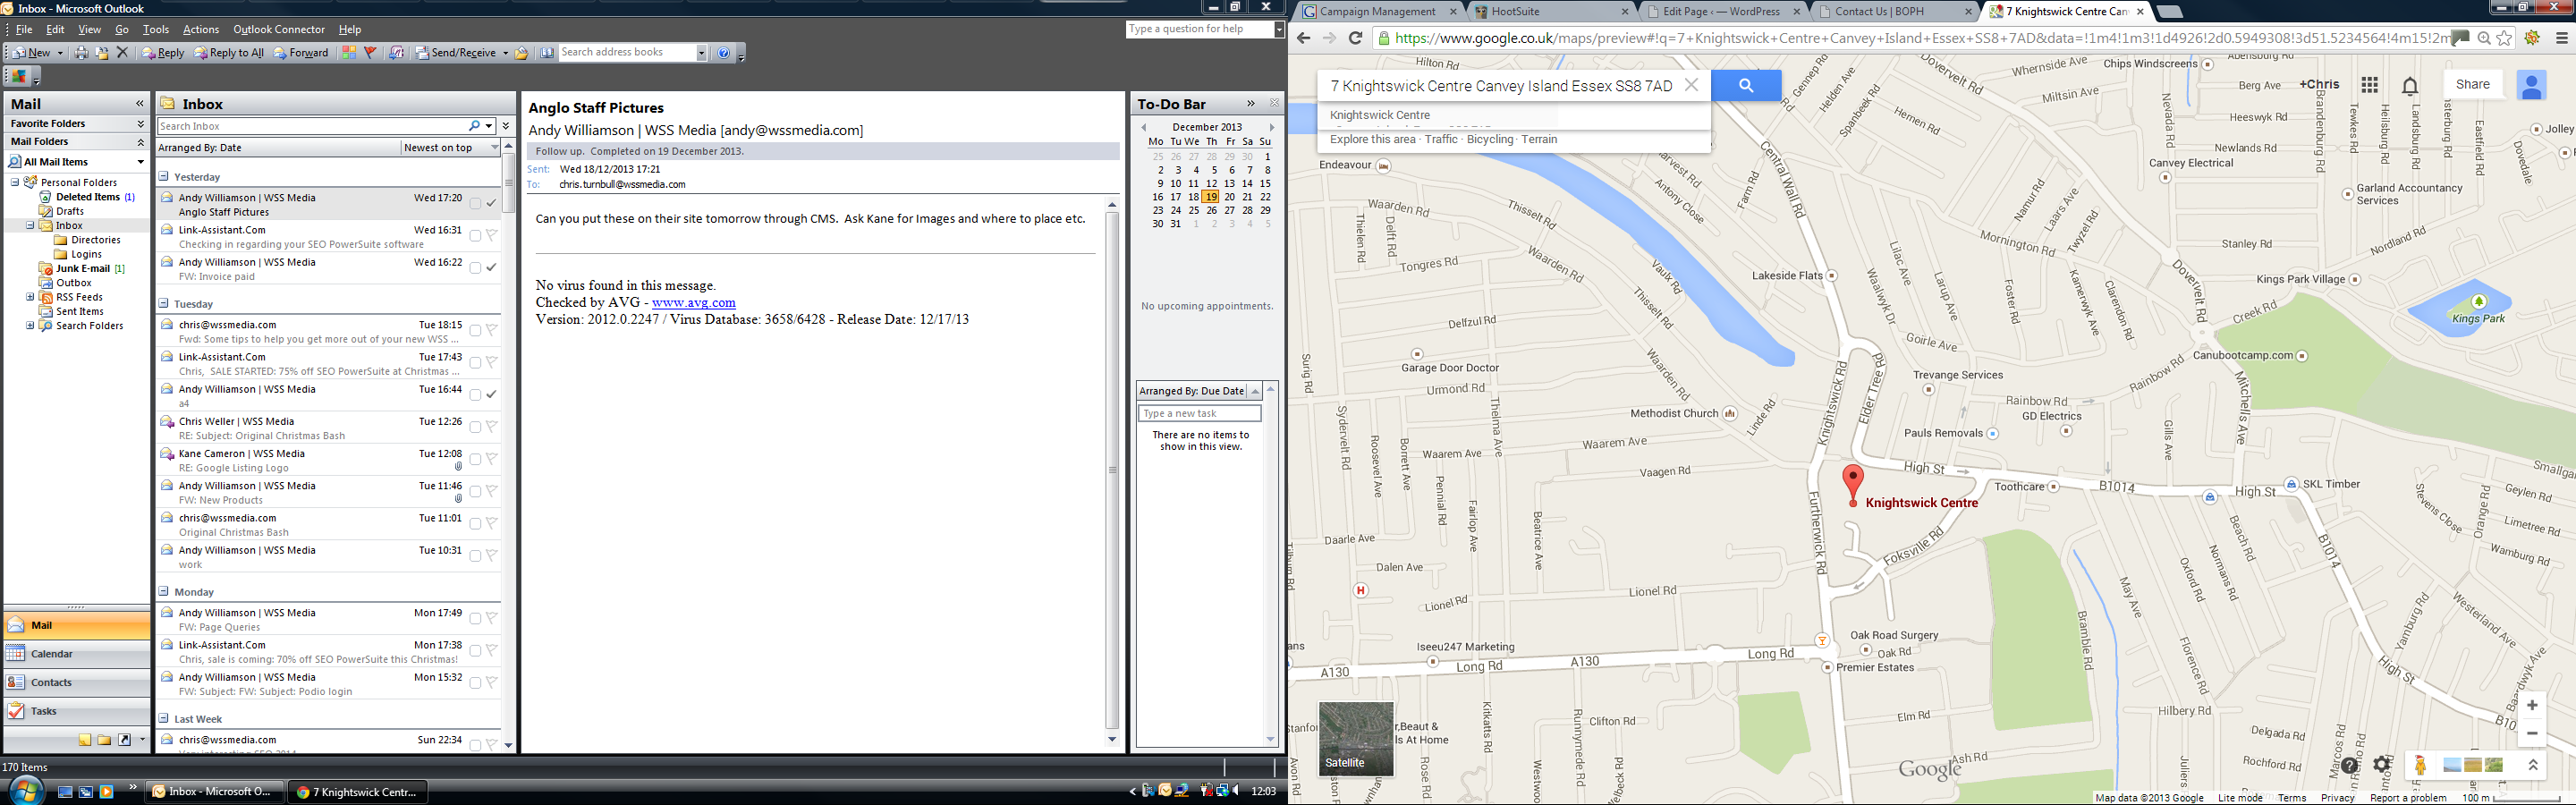2576x805 pixels.
Task: Open the Tools menu
Action: 156,29
